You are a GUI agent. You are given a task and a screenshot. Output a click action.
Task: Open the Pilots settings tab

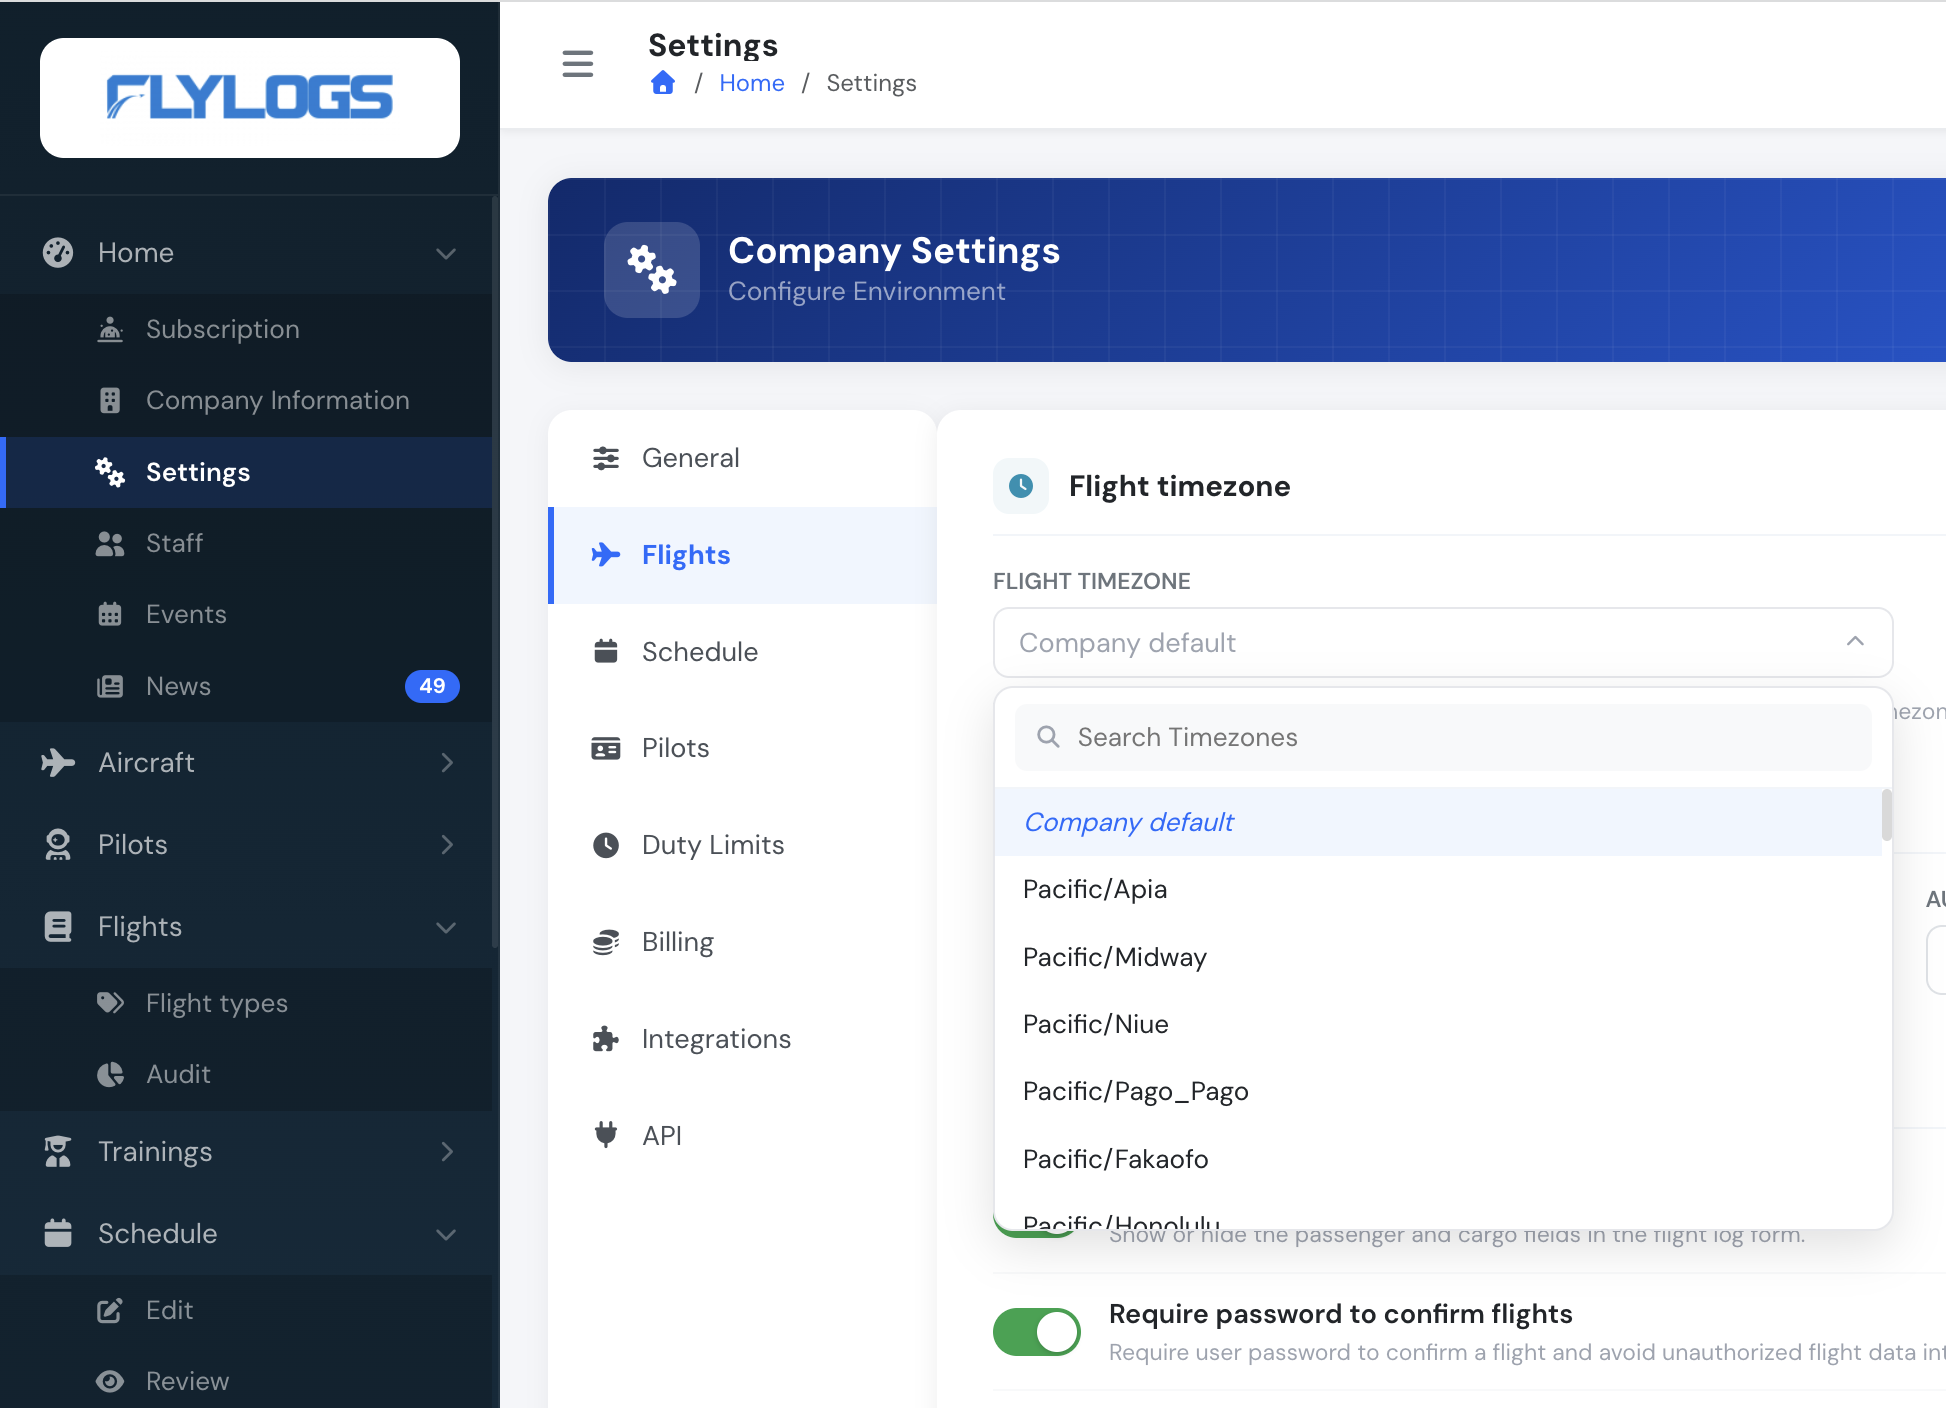pyautogui.click(x=742, y=748)
